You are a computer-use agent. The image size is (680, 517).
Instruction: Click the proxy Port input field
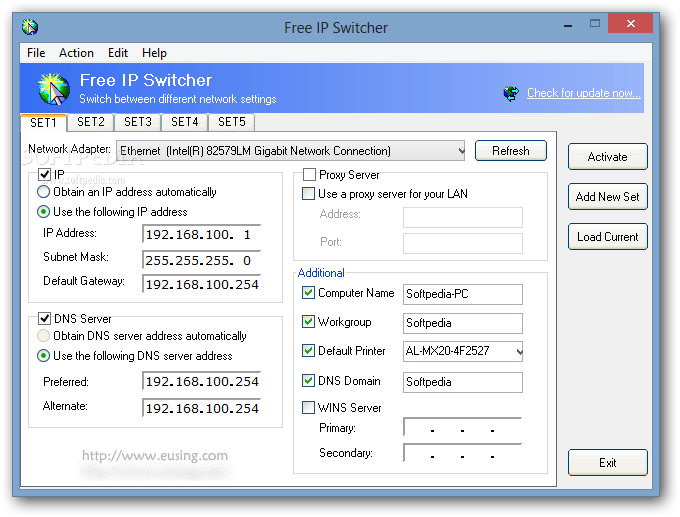pos(463,243)
